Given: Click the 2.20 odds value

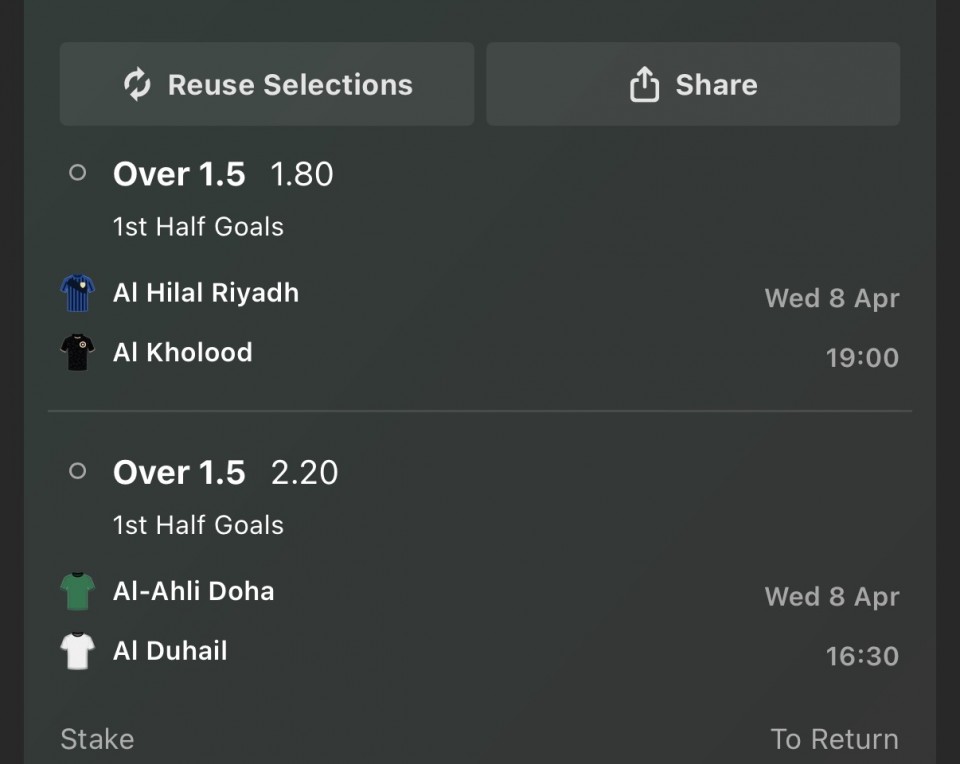Looking at the screenshot, I should click(304, 472).
